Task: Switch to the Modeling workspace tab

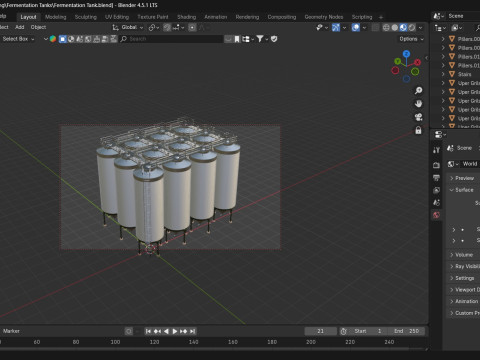Action: click(x=56, y=17)
